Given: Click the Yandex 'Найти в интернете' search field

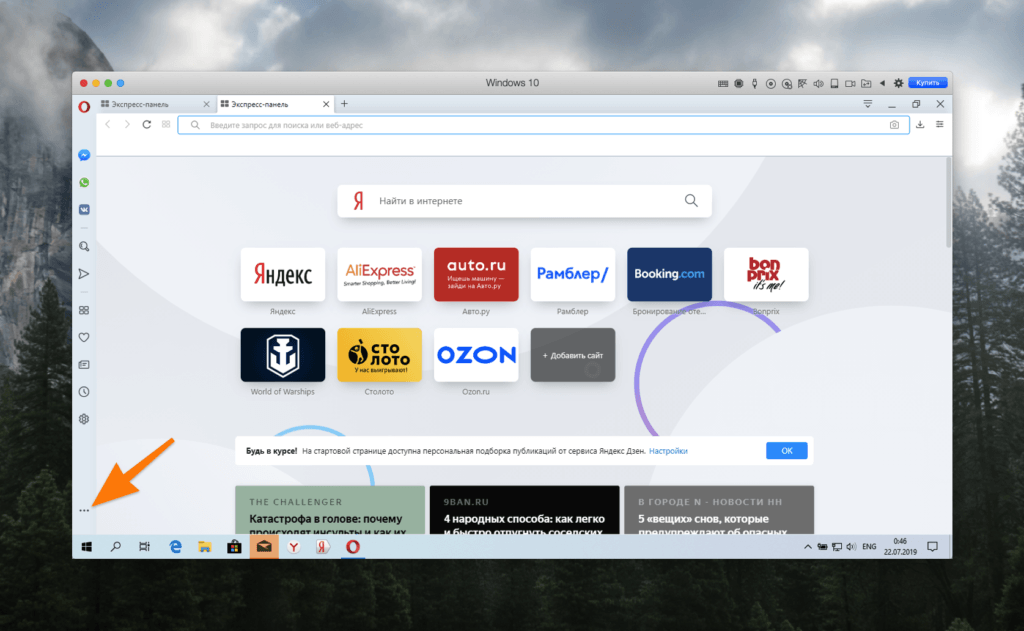Looking at the screenshot, I should click(525, 201).
